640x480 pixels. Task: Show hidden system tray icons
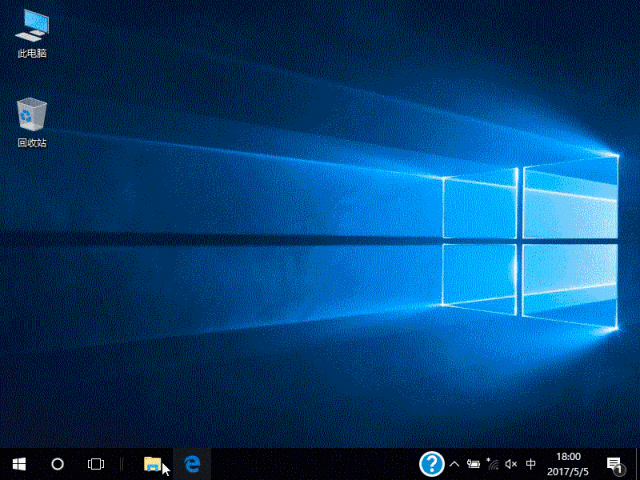454,464
